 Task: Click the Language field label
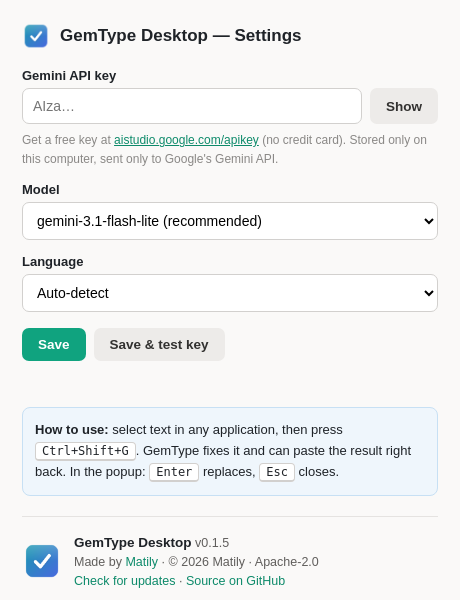(53, 262)
